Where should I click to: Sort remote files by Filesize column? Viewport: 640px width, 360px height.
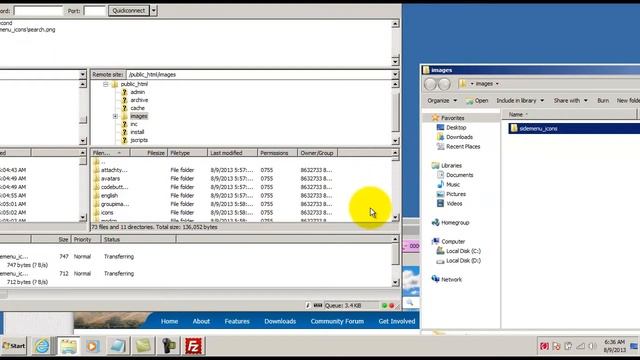point(148,153)
